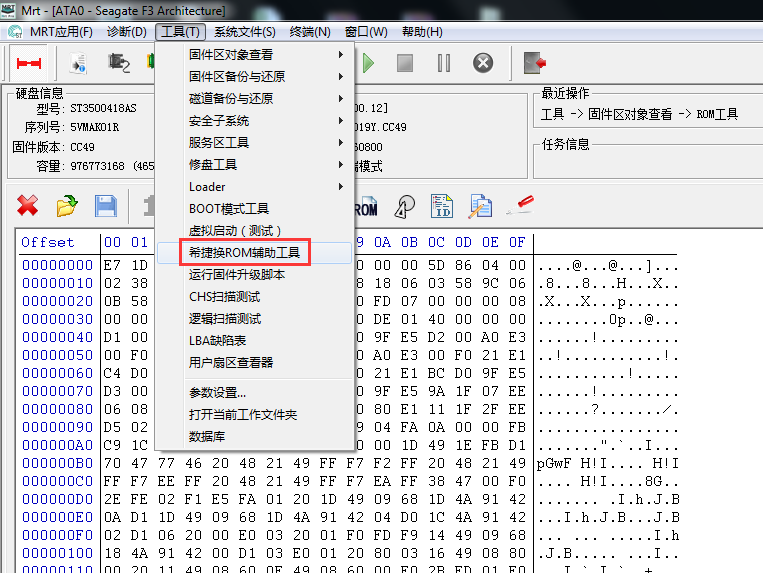Select 希捷换ROM辅助工具 menu item
The width and height of the screenshot is (763, 573).
click(244, 253)
